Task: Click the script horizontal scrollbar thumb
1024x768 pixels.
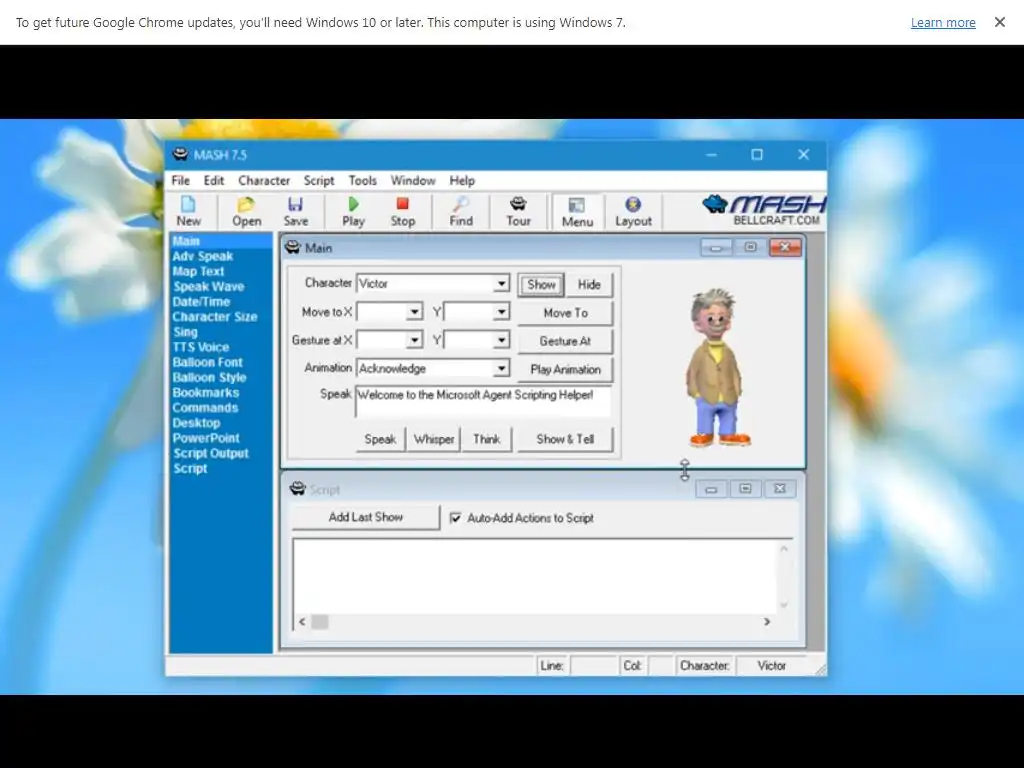Action: point(319,622)
